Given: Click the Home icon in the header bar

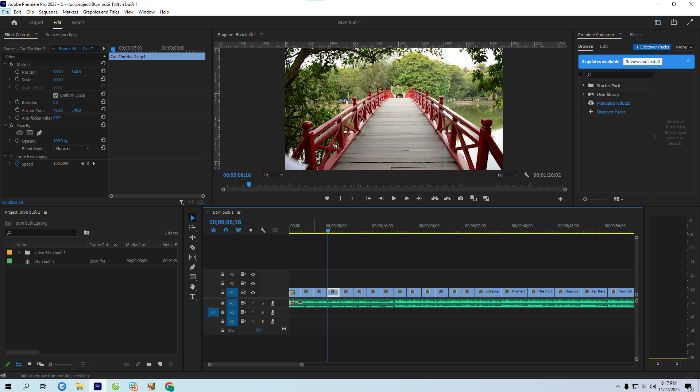Looking at the screenshot, I should (x=14, y=22).
